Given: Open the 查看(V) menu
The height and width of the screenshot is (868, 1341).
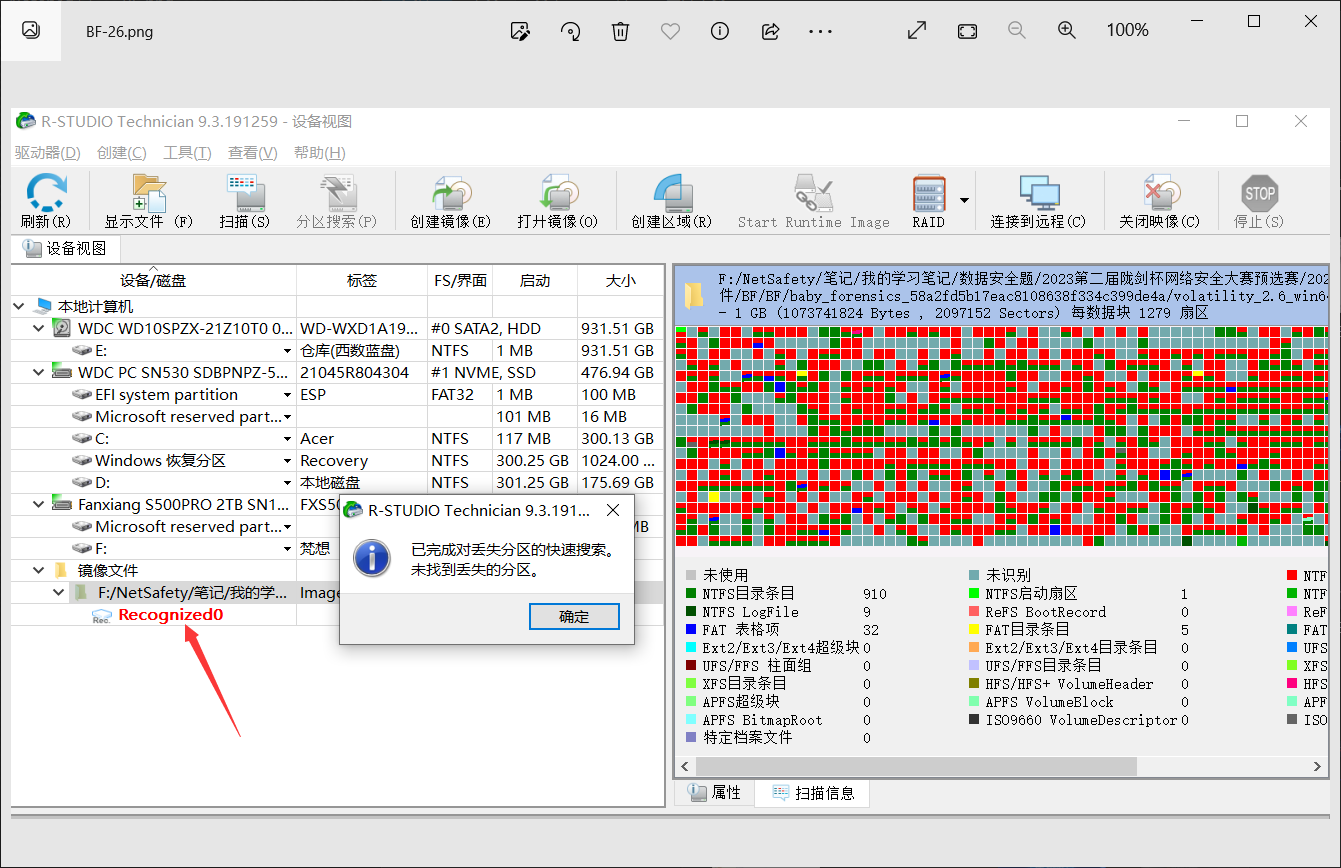Looking at the screenshot, I should pyautogui.click(x=253, y=153).
